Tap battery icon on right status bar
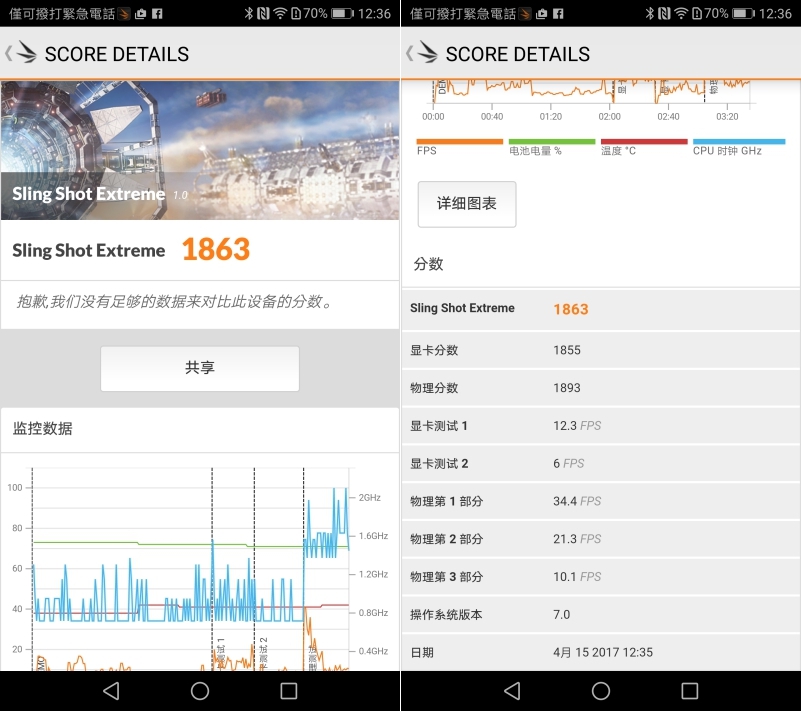The height and width of the screenshot is (711, 801). 743,13
